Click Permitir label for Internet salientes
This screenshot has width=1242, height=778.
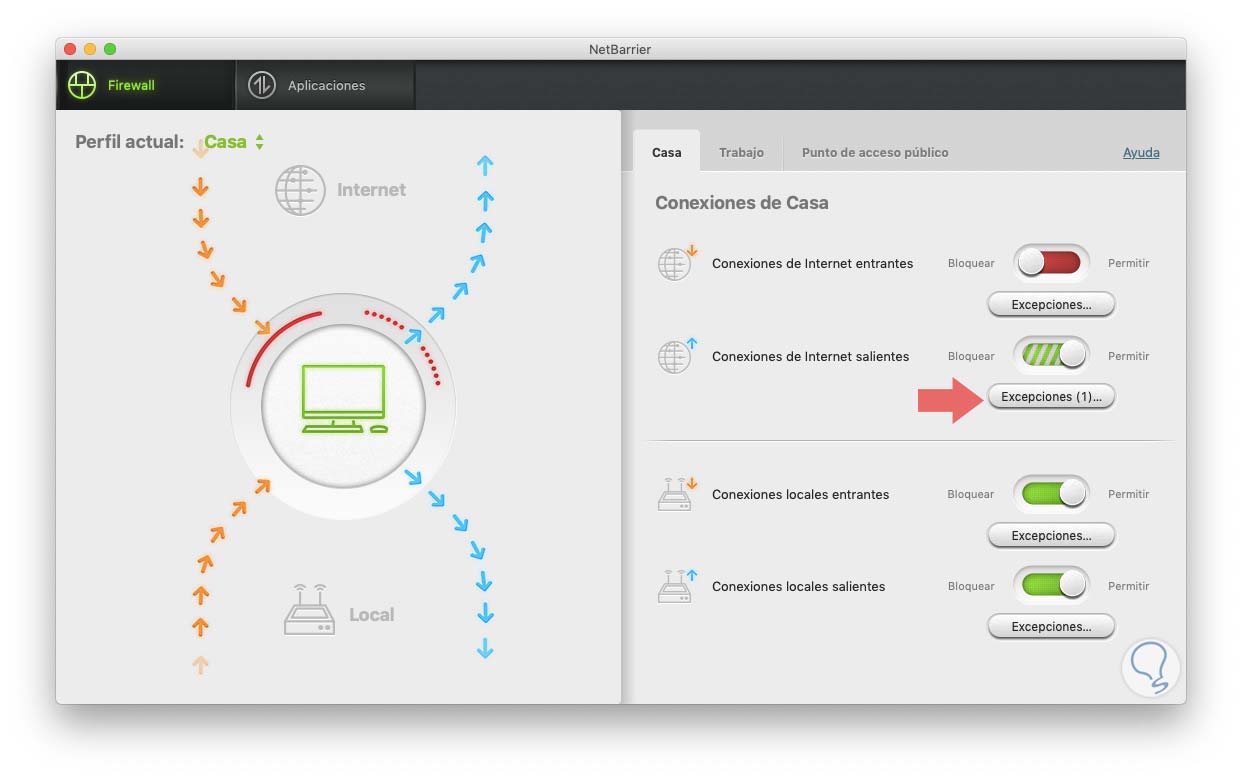1128,356
